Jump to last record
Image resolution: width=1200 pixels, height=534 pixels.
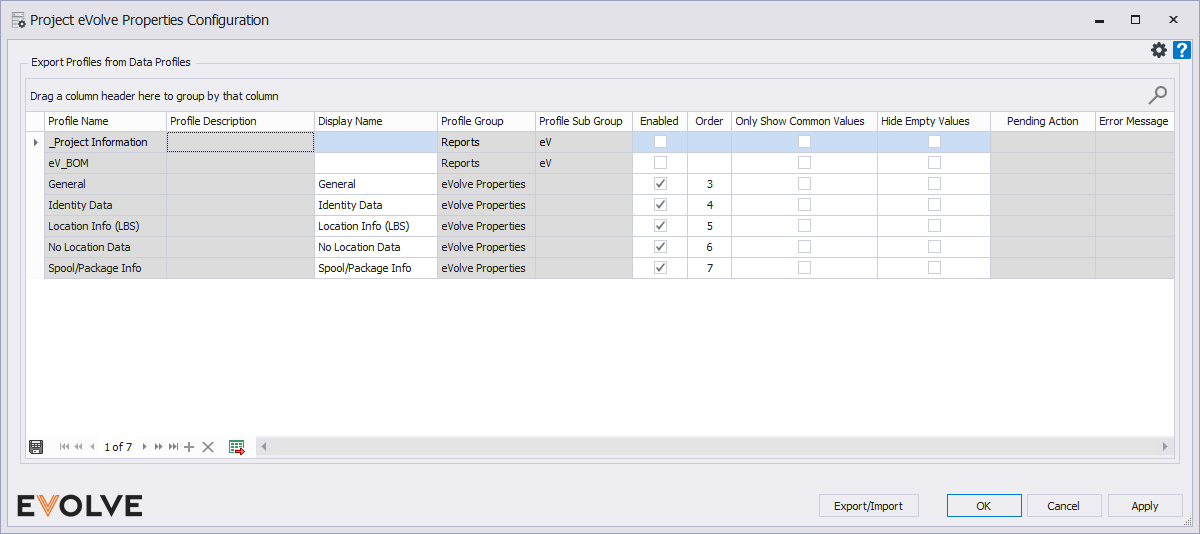point(173,447)
